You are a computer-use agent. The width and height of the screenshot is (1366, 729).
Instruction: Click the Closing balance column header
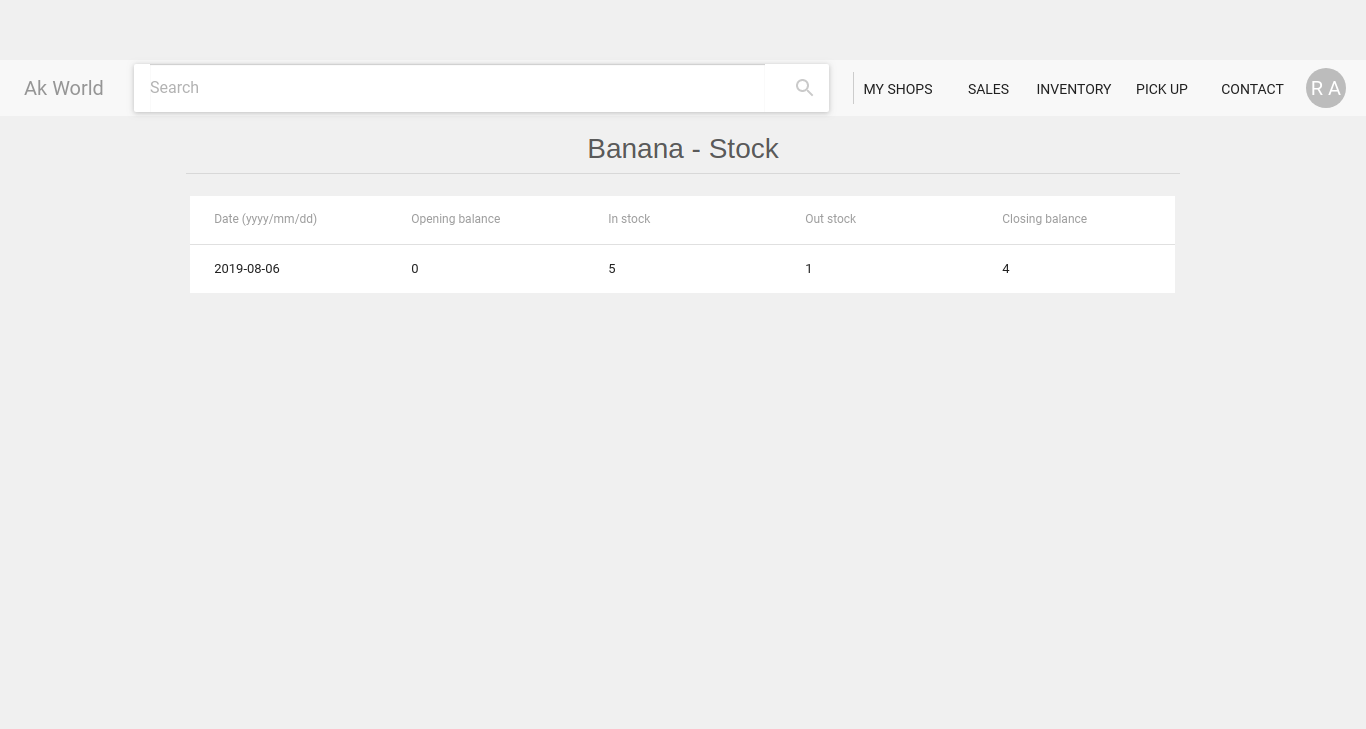(x=1044, y=219)
